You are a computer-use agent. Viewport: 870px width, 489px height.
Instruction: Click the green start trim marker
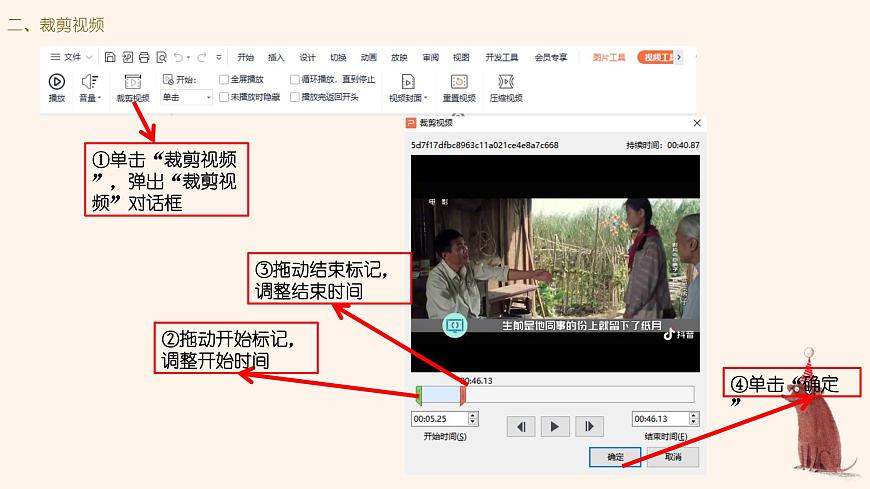coord(419,395)
